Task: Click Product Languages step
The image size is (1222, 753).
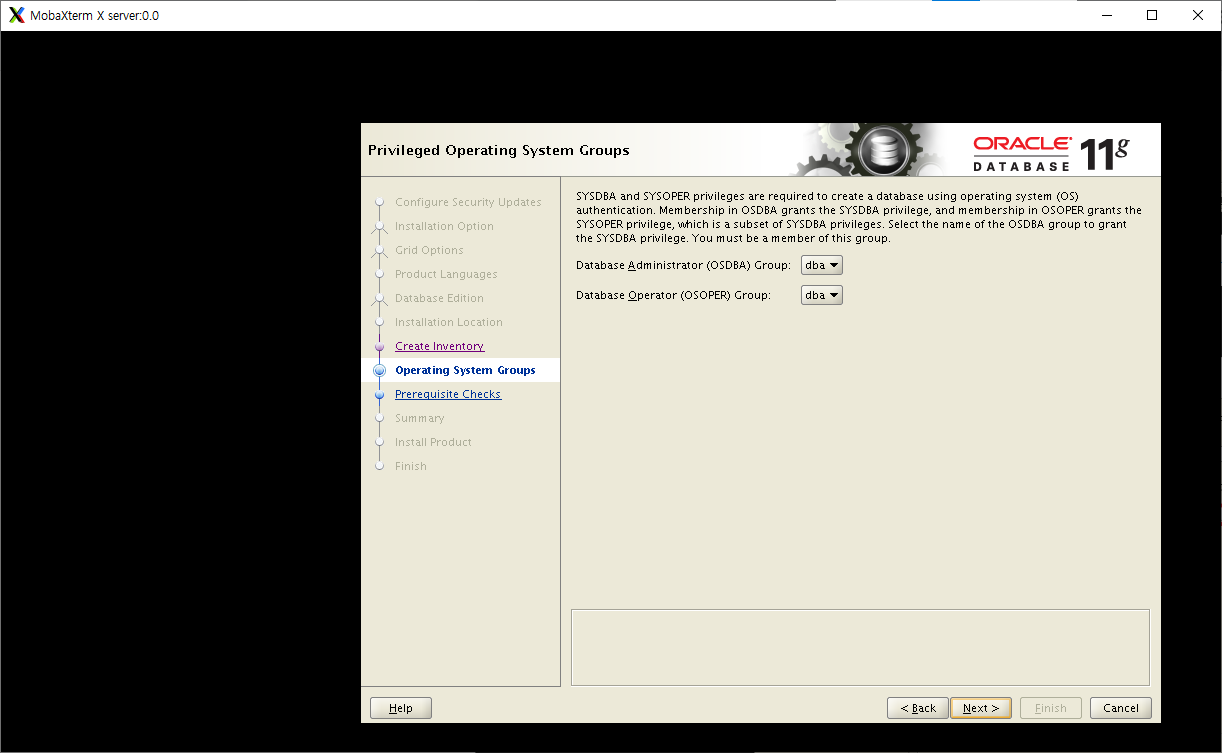Action: point(446,274)
